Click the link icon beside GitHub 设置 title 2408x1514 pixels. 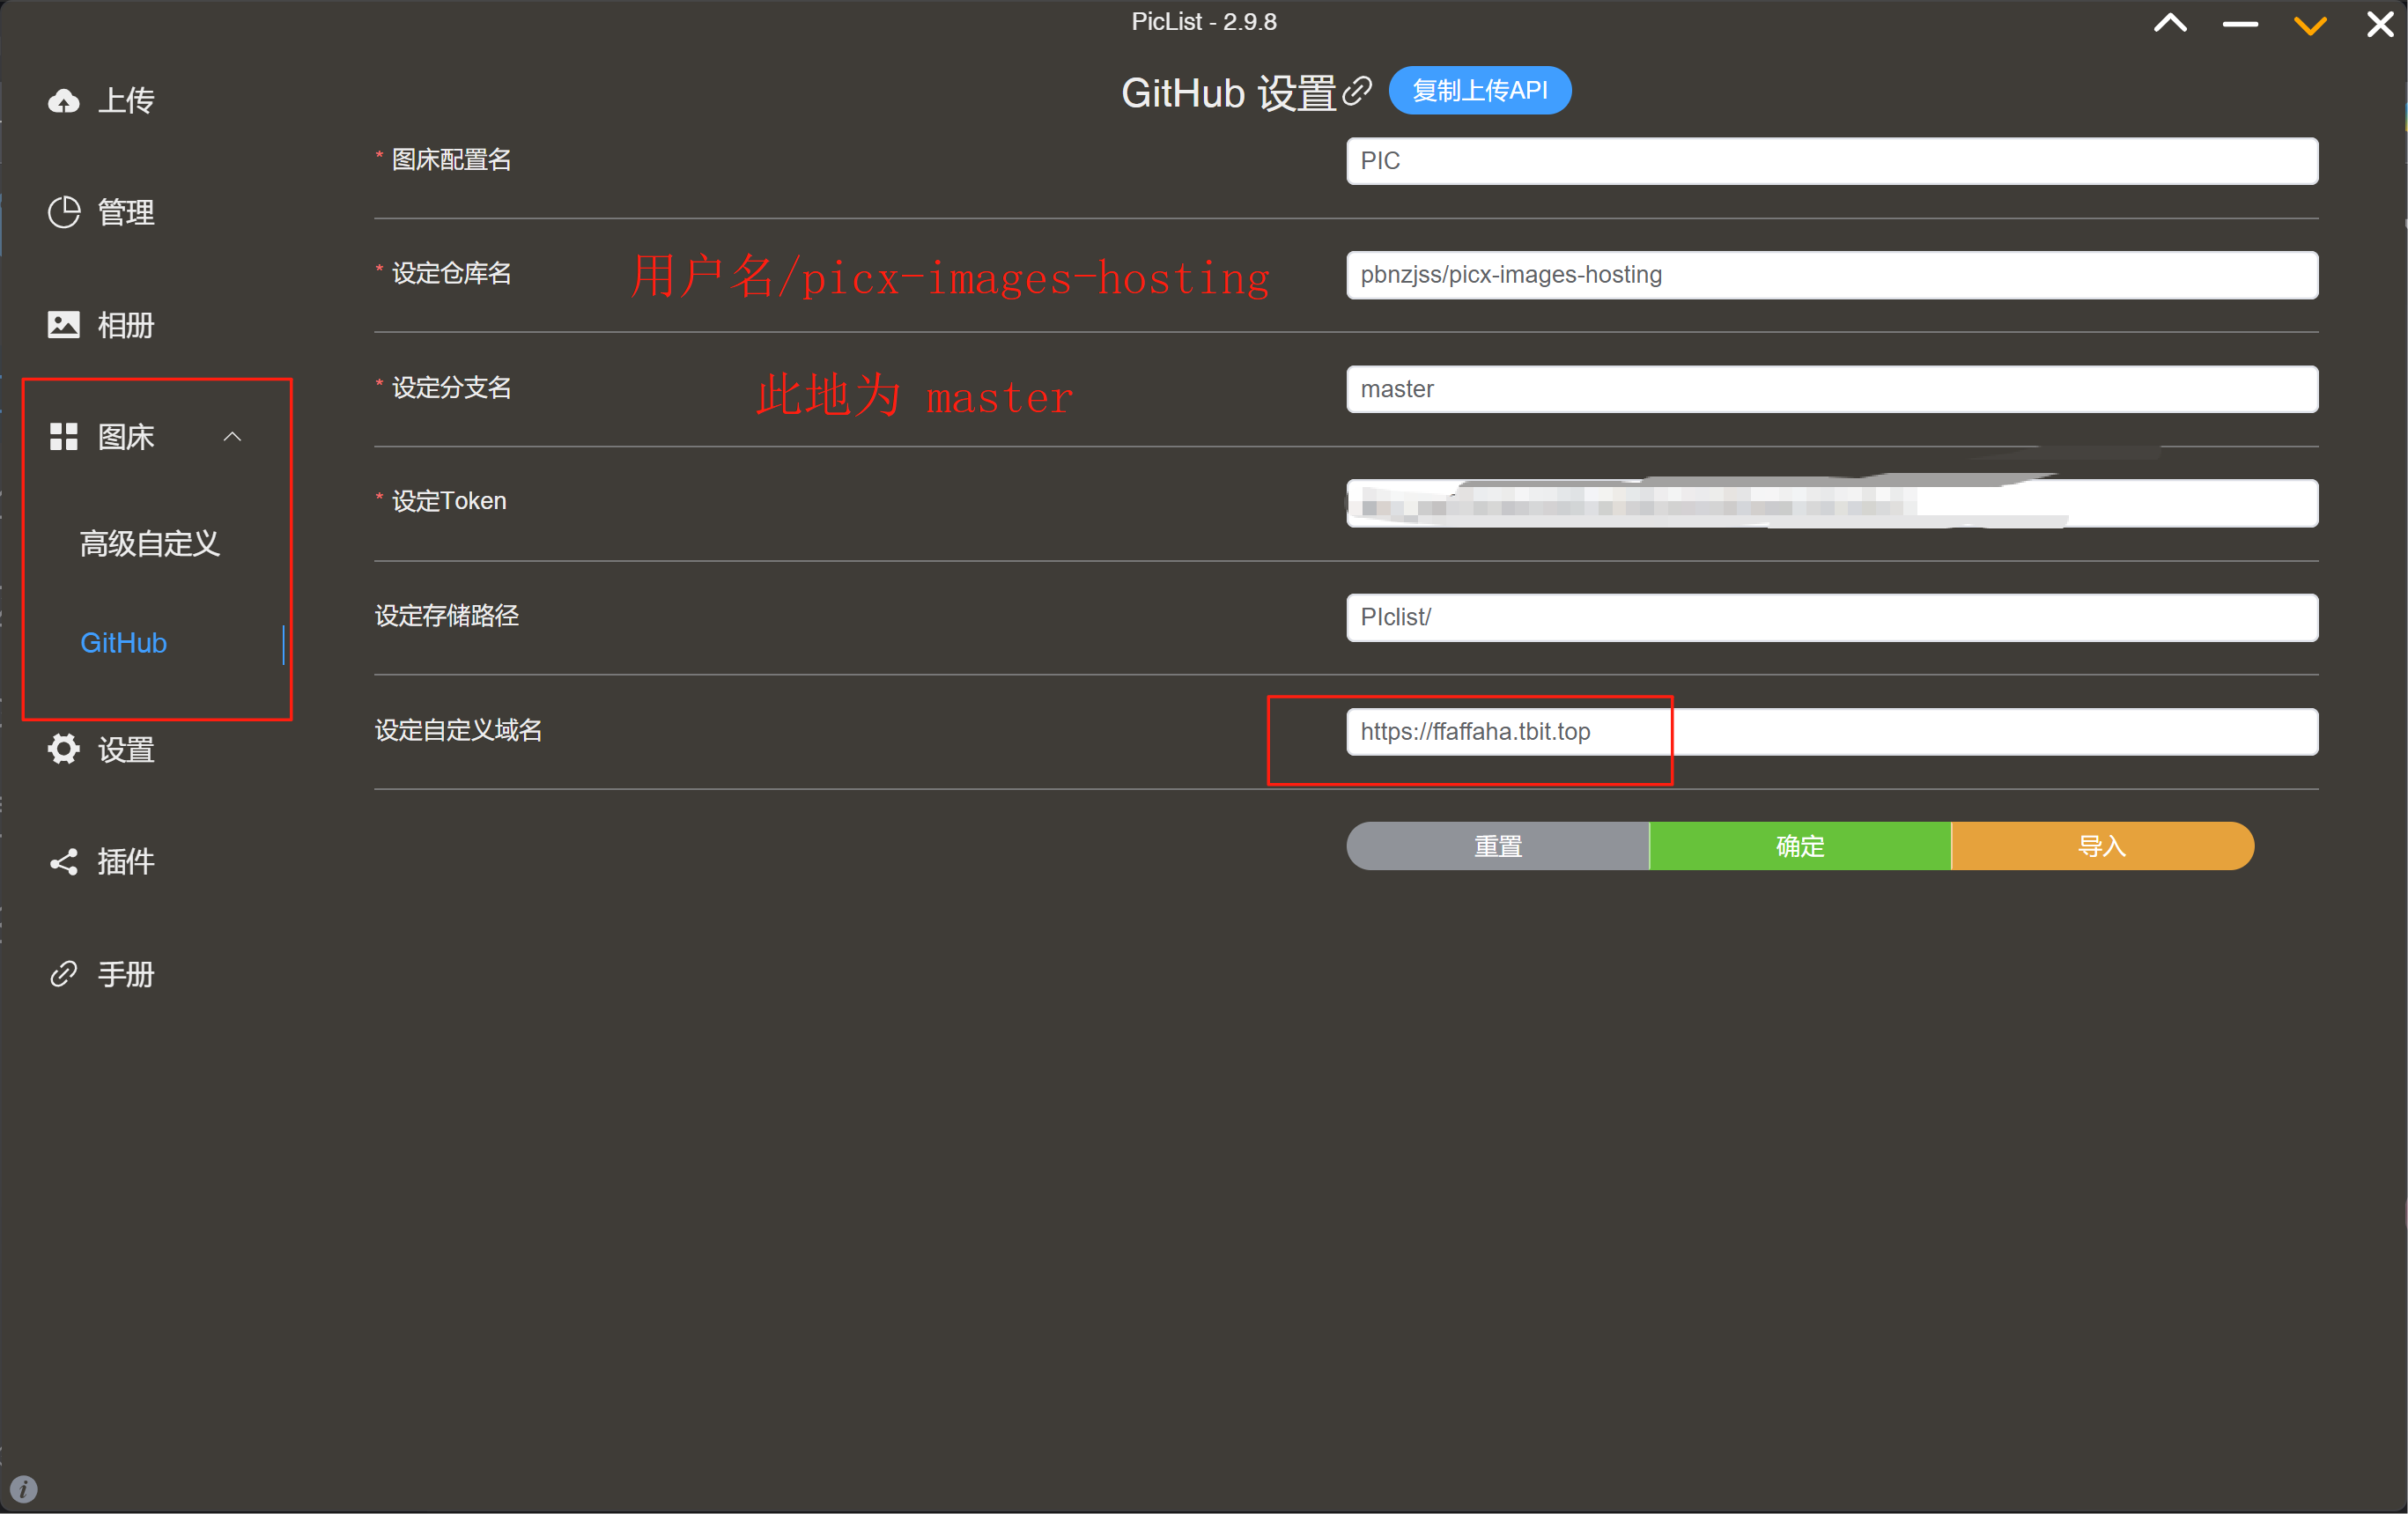[1359, 91]
